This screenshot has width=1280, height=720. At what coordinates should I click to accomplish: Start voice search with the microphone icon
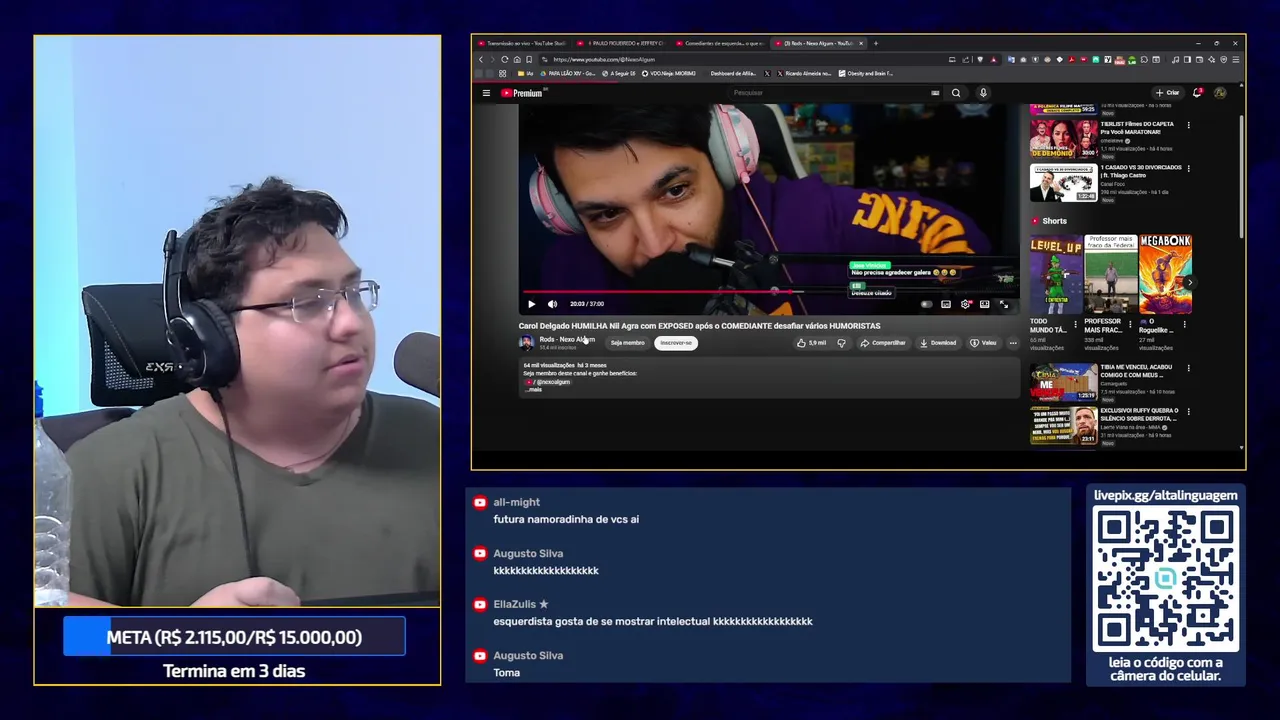pos(983,93)
